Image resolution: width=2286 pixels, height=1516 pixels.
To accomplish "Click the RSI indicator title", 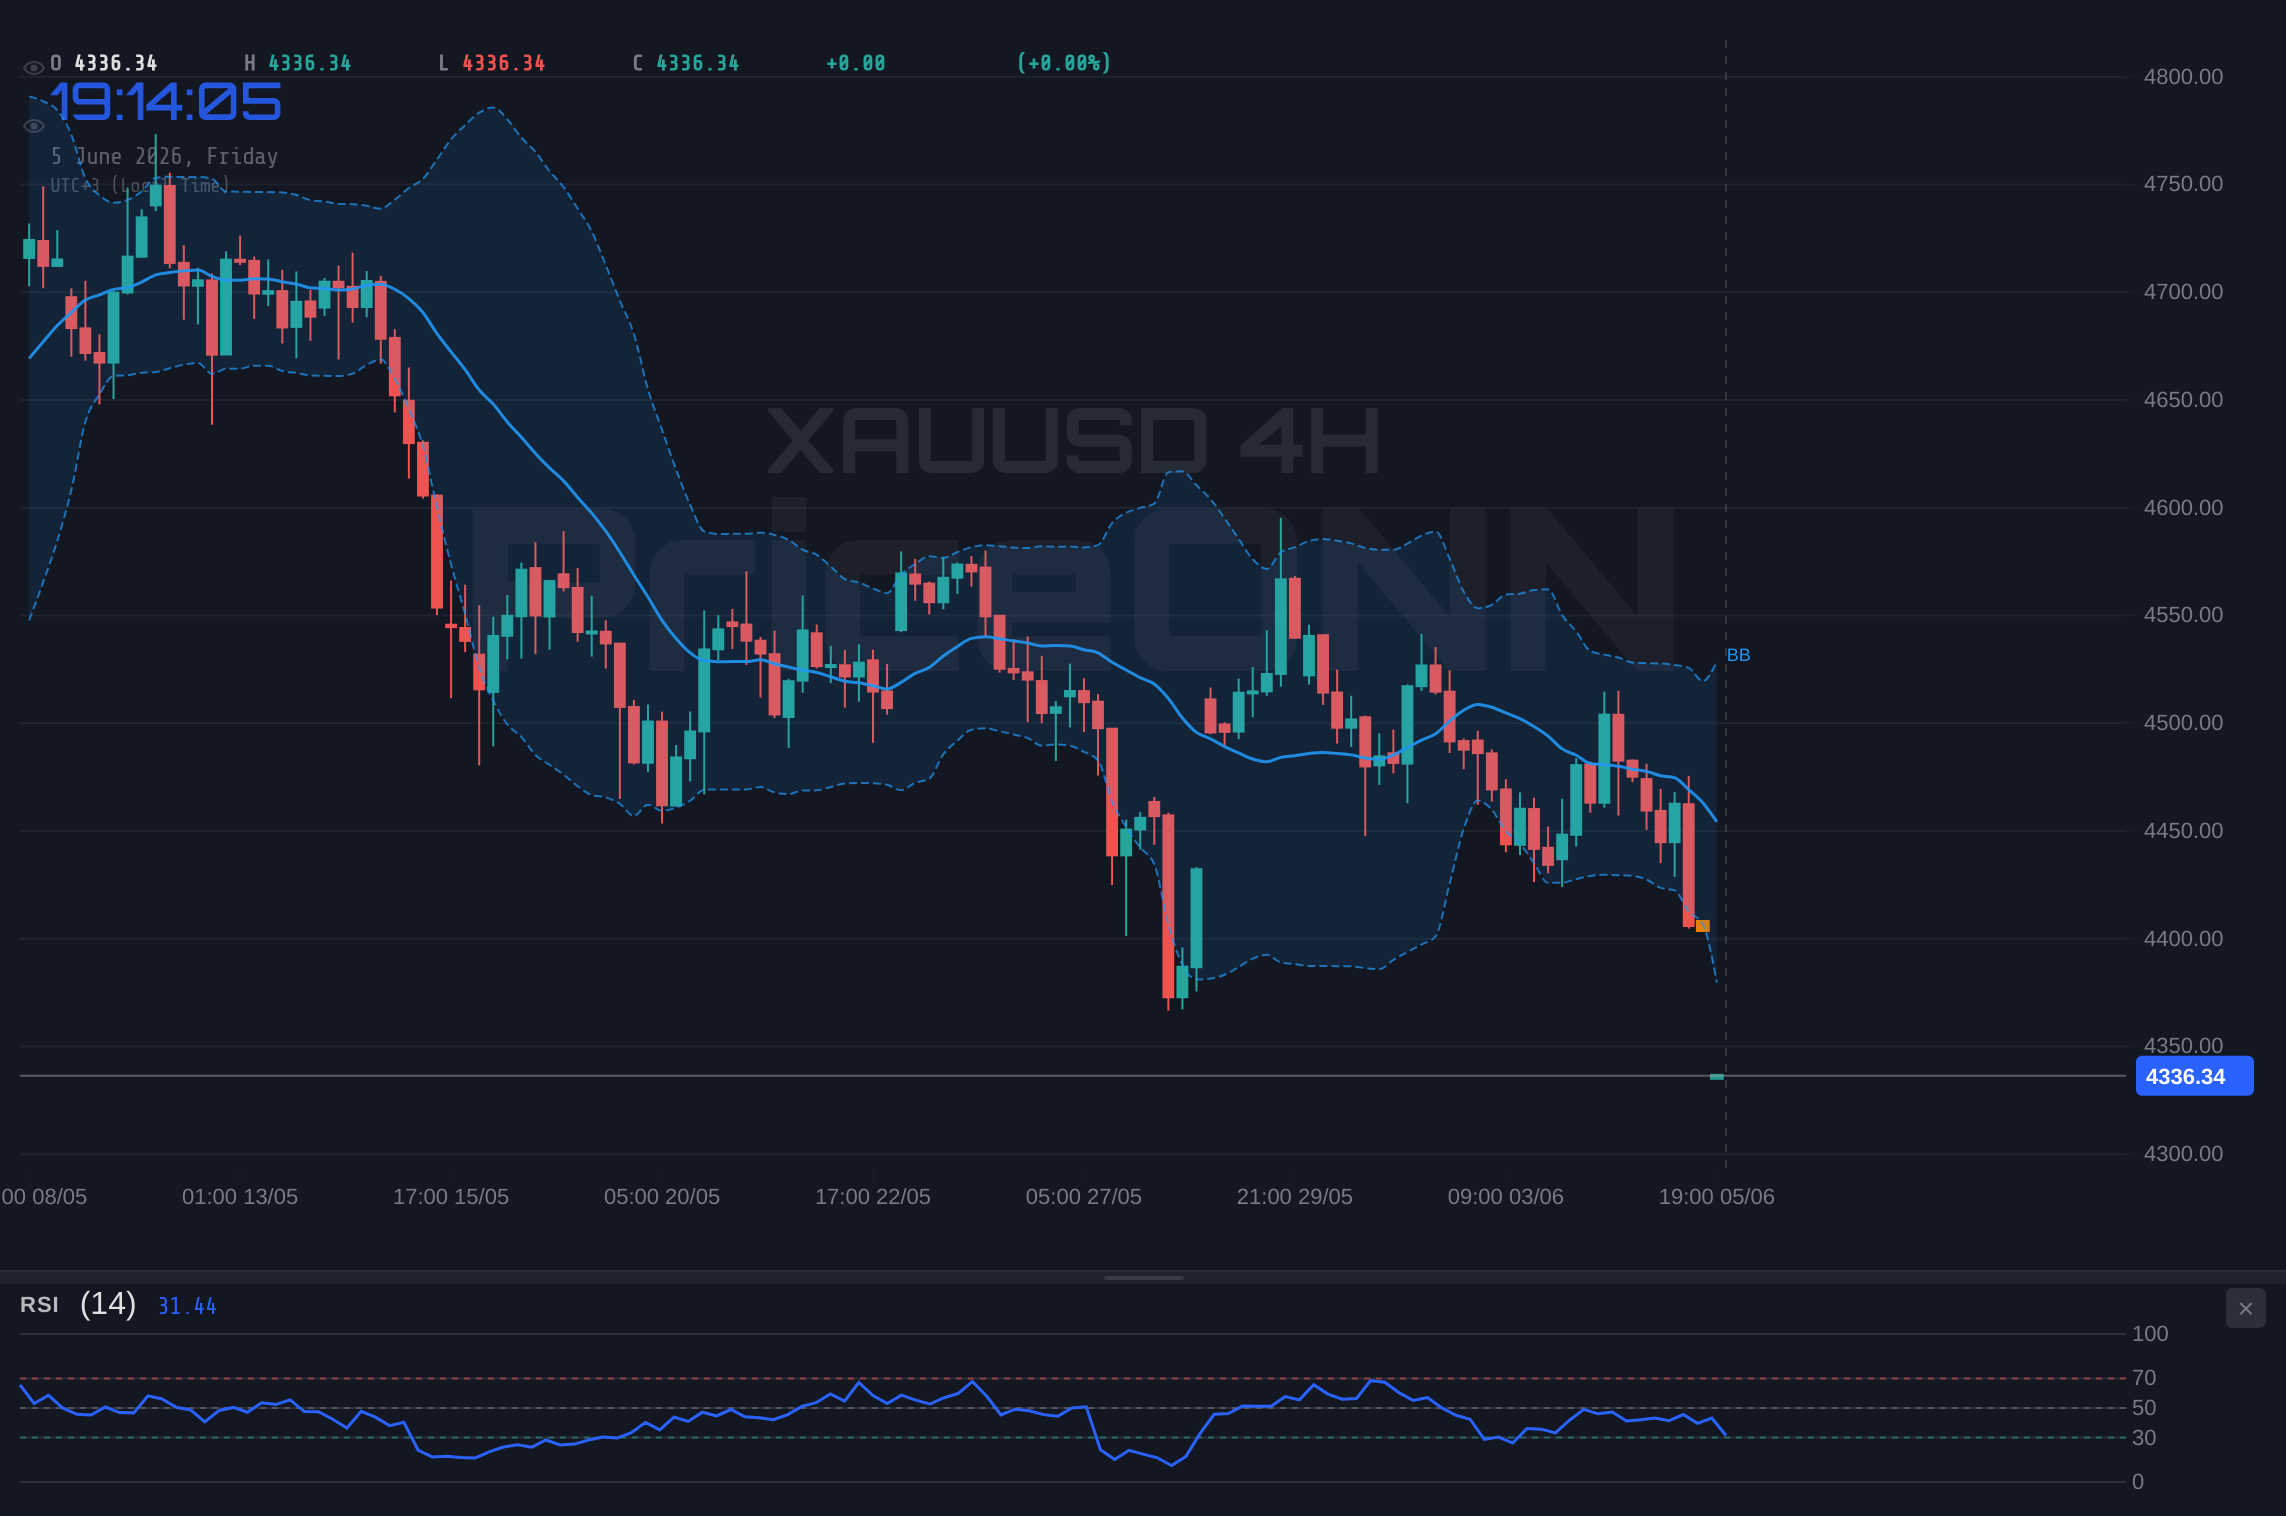I will click(x=39, y=1305).
